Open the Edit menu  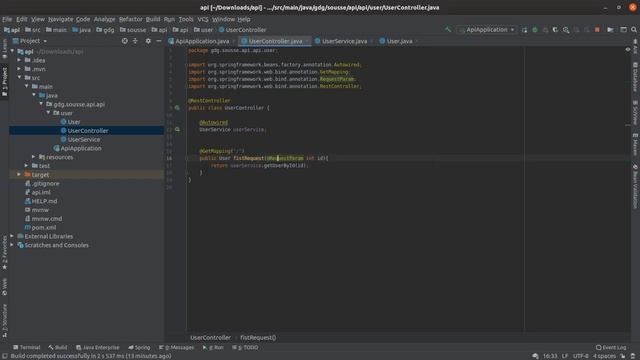click(x=22, y=19)
